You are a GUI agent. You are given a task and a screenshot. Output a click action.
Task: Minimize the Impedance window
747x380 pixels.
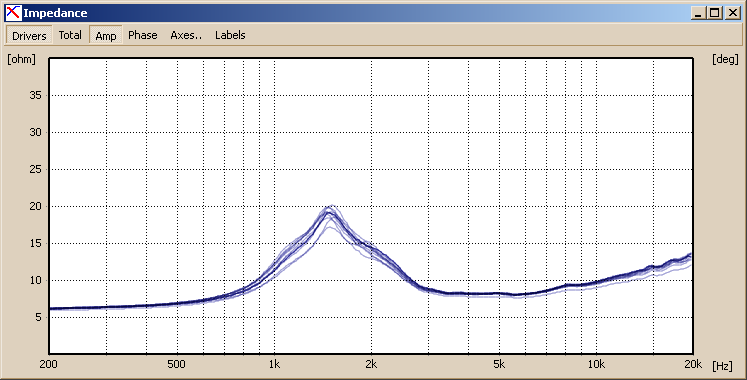click(698, 13)
